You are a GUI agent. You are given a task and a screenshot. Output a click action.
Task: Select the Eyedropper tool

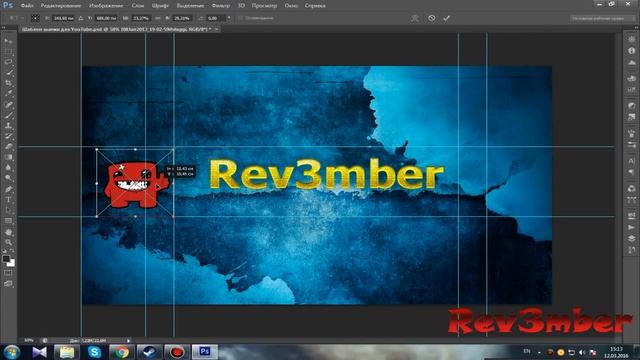coord(8,94)
